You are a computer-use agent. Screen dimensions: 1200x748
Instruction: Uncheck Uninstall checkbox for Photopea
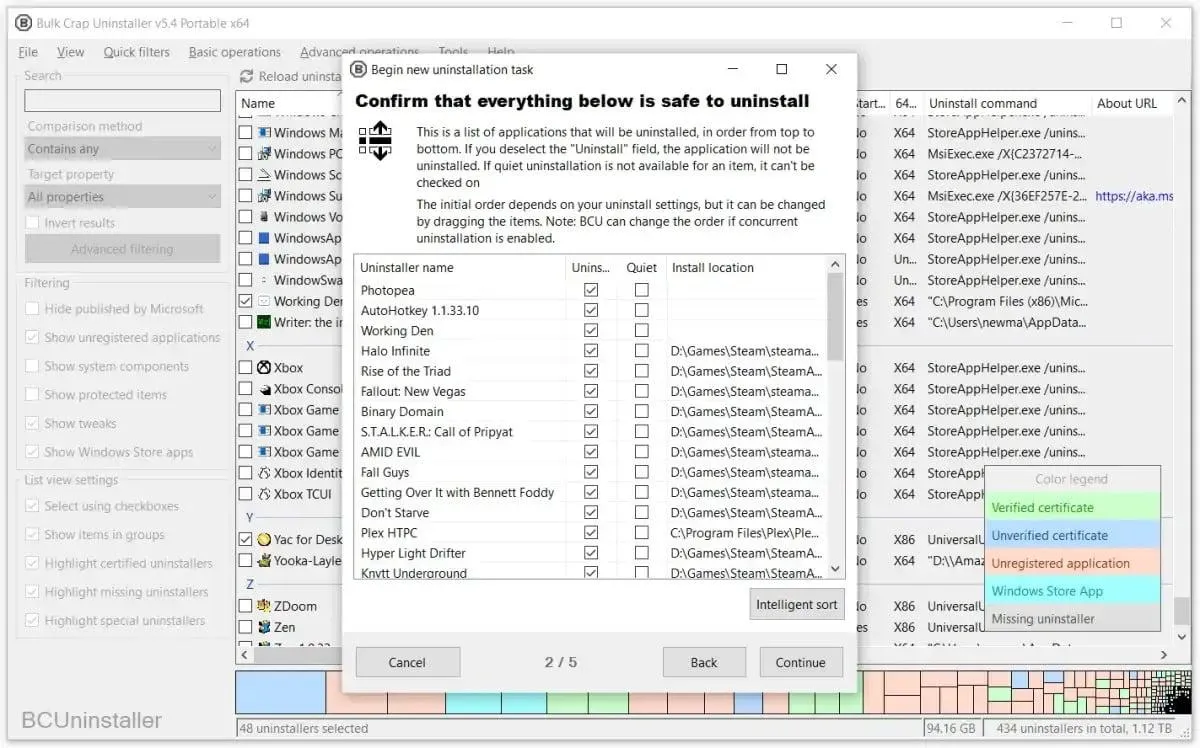(x=591, y=290)
